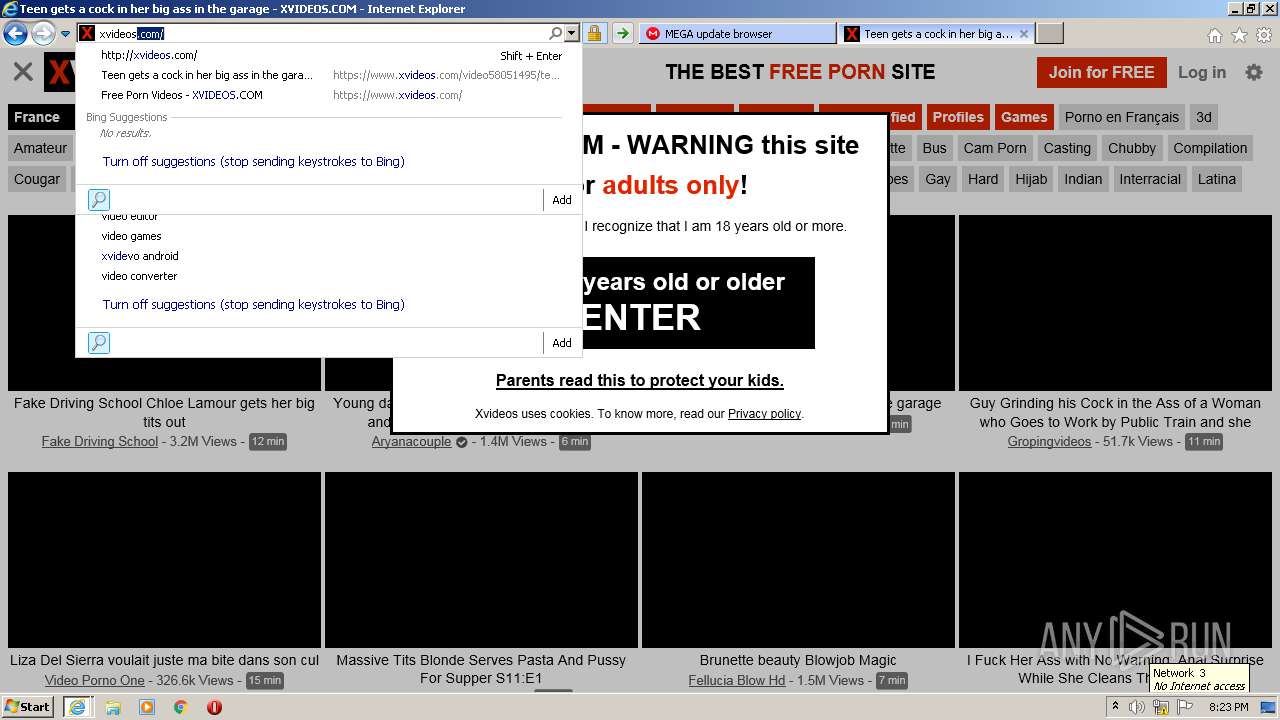Click the network tray icon
This screenshot has height=720, width=1280.
tap(1161, 706)
